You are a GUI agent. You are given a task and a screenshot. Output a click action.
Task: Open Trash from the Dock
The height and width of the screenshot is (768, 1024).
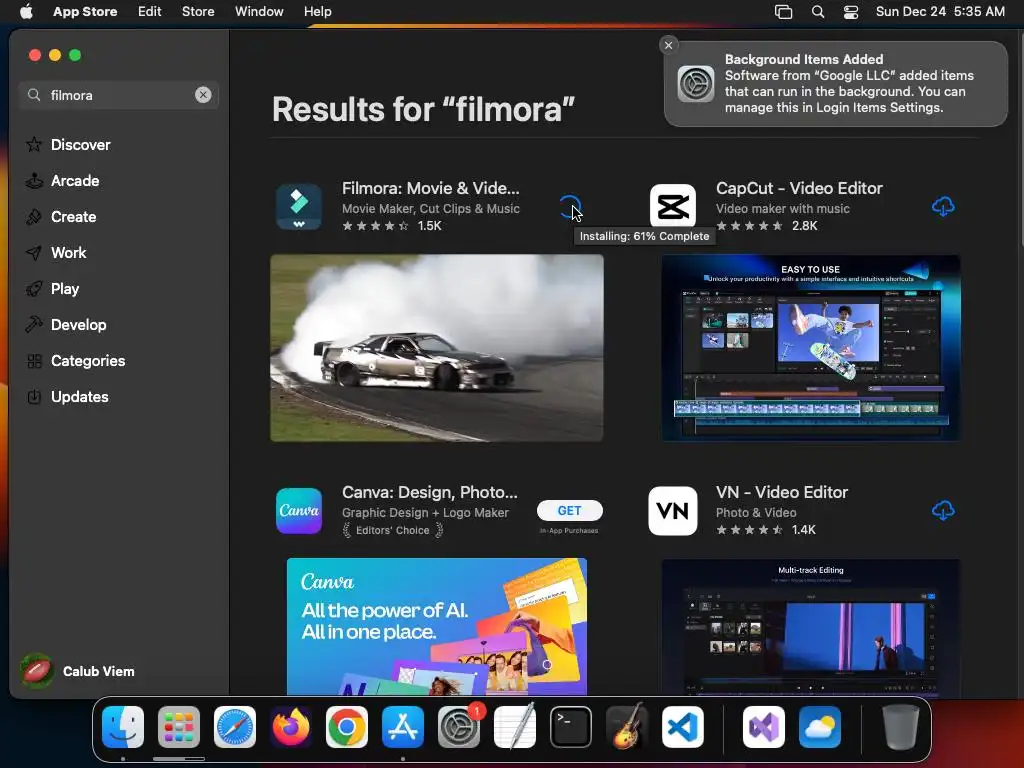point(901,726)
